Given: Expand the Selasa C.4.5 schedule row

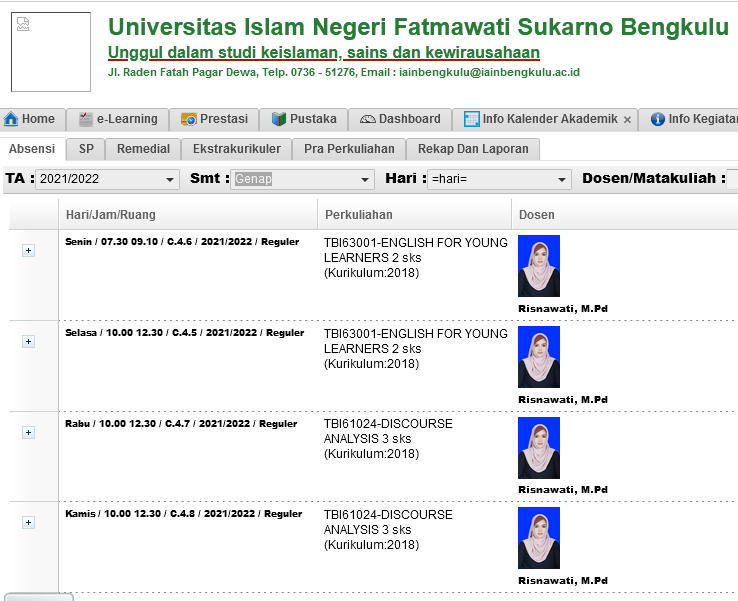Looking at the screenshot, I should (28, 342).
